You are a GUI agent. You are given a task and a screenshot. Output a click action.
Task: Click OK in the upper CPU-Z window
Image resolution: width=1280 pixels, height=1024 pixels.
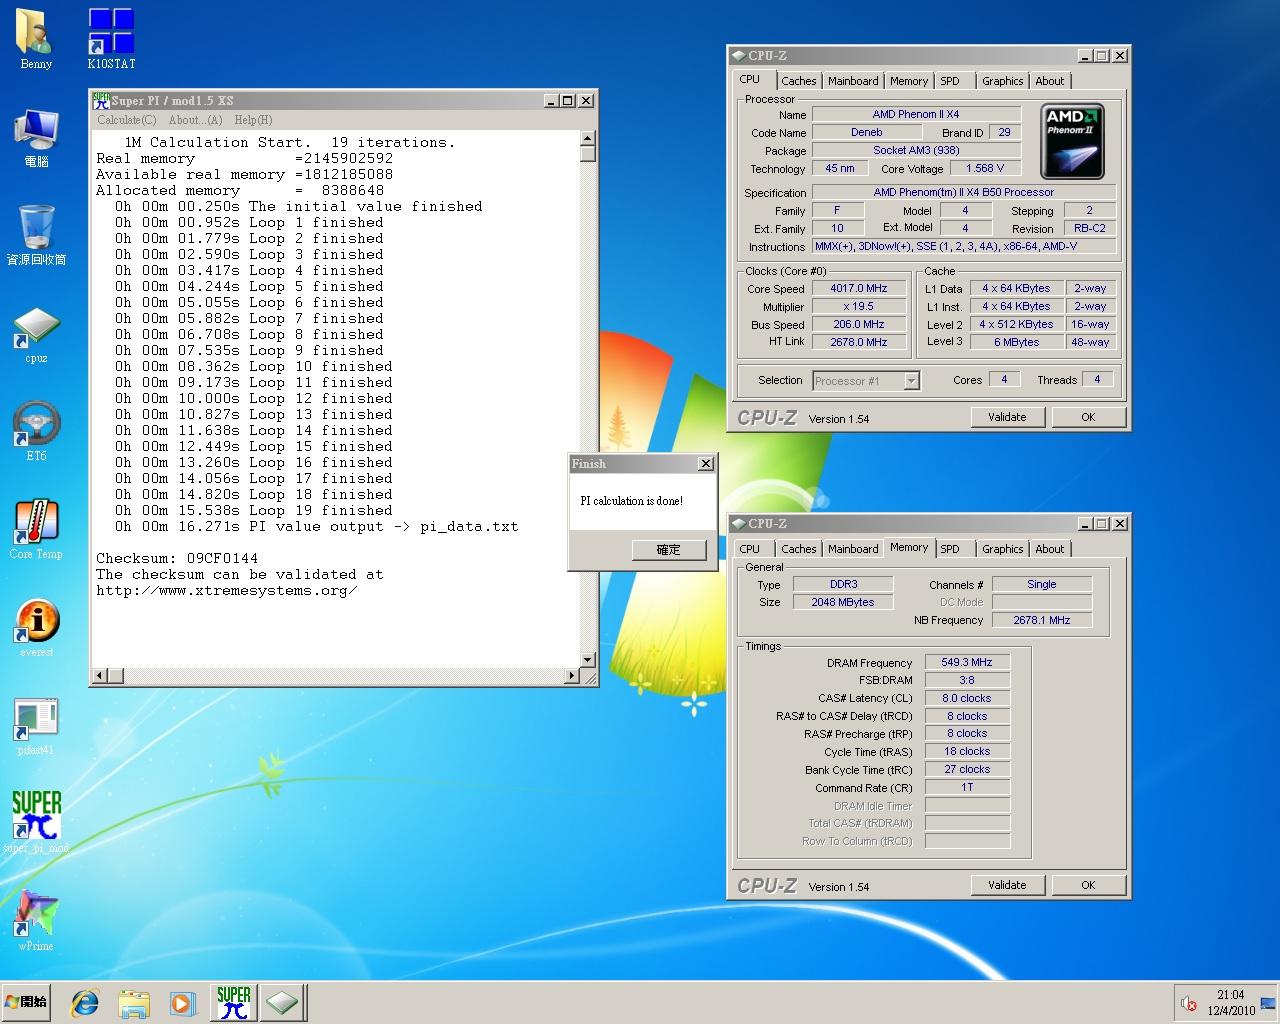[1088, 417]
